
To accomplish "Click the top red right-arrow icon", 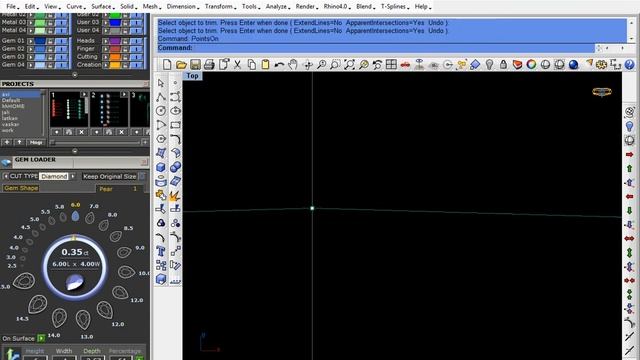I will pos(629,154).
